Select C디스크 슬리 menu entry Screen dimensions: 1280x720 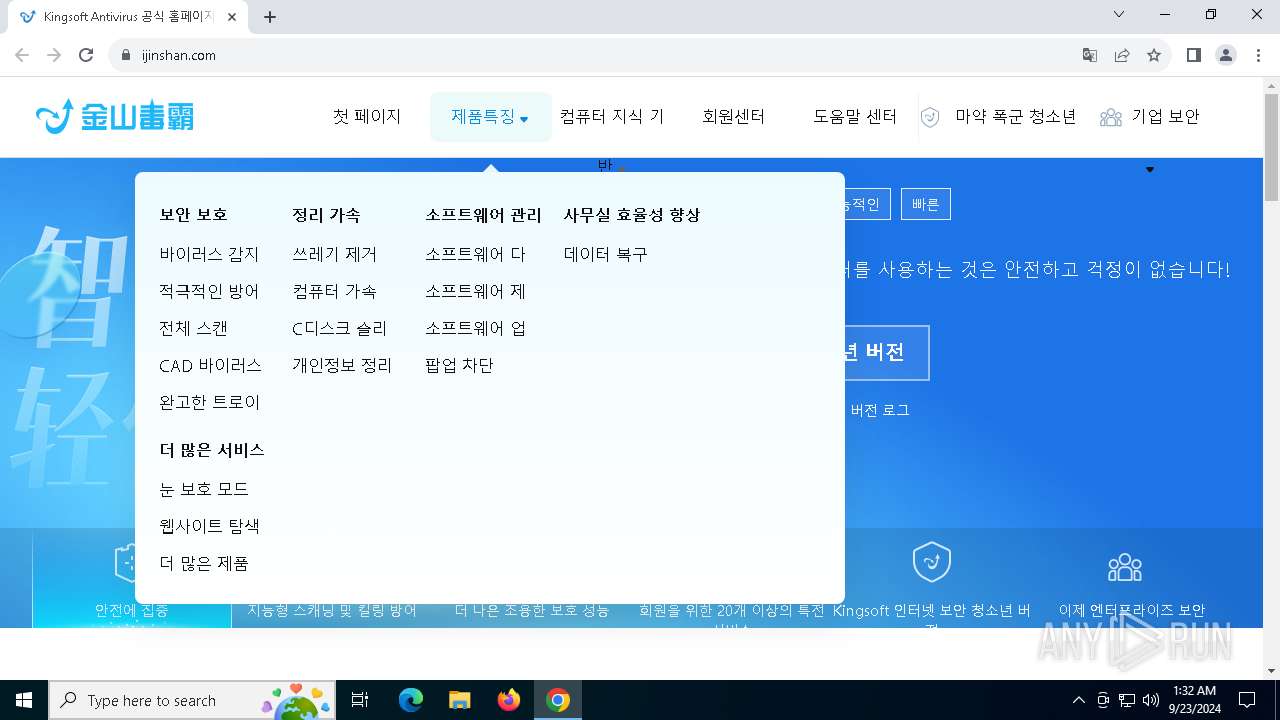click(x=339, y=328)
